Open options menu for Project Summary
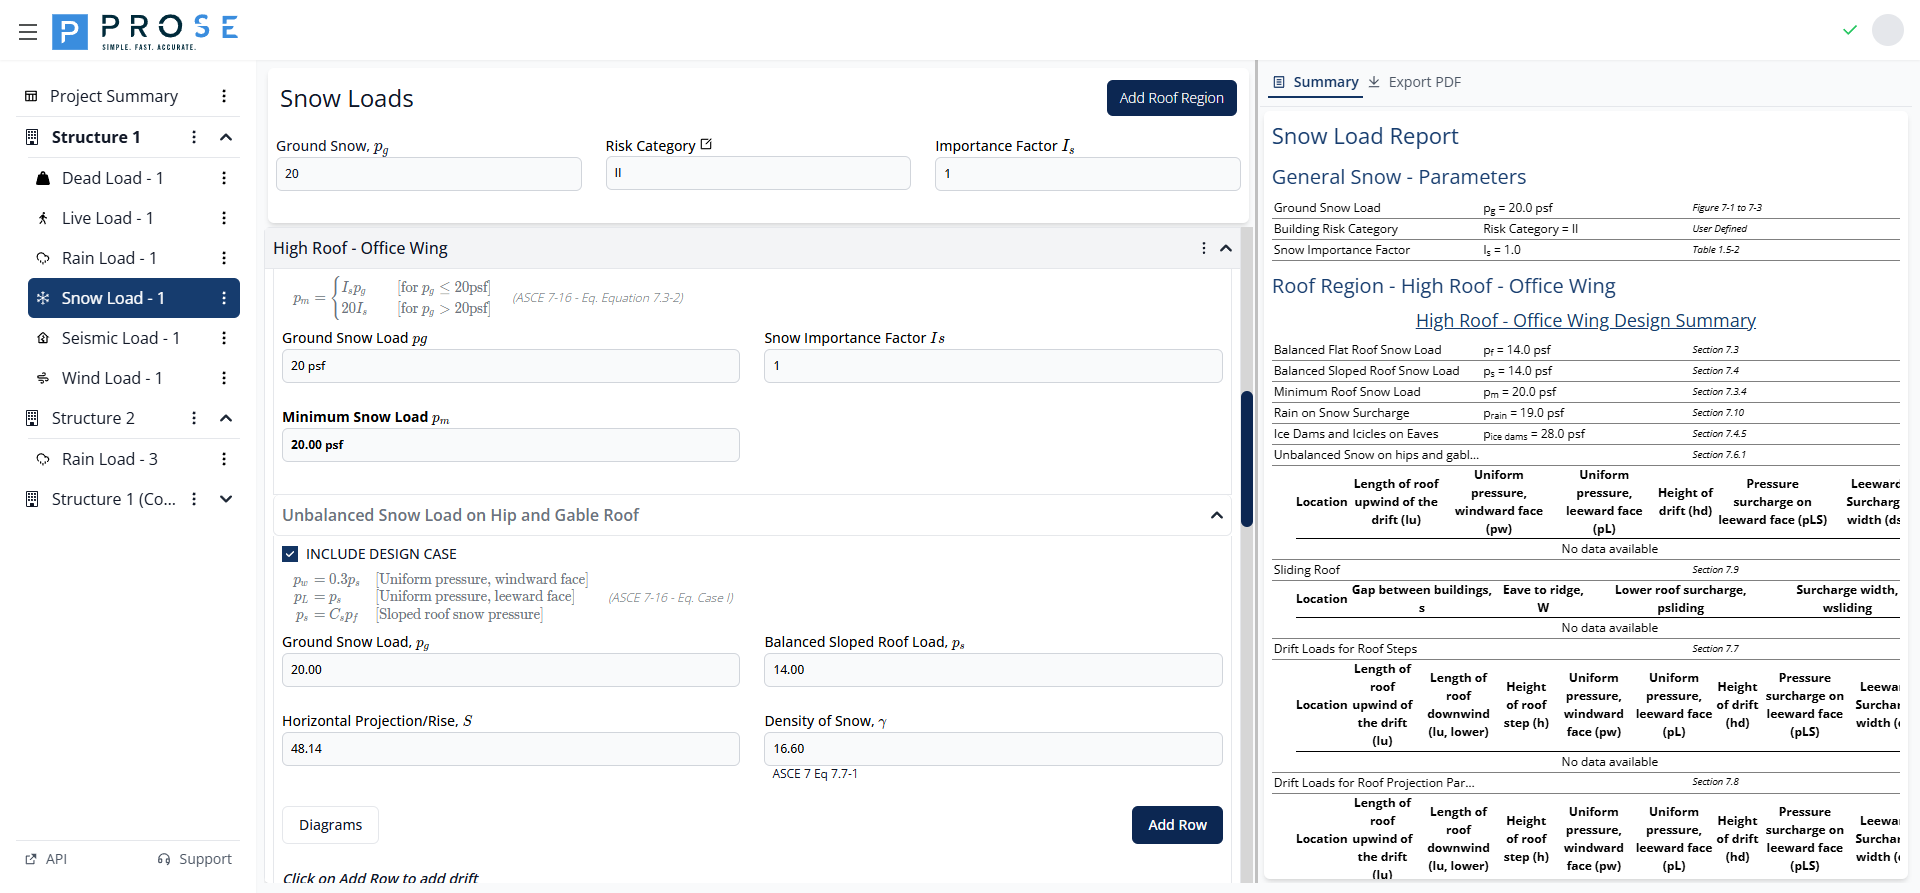This screenshot has width=1920, height=893. (x=224, y=96)
